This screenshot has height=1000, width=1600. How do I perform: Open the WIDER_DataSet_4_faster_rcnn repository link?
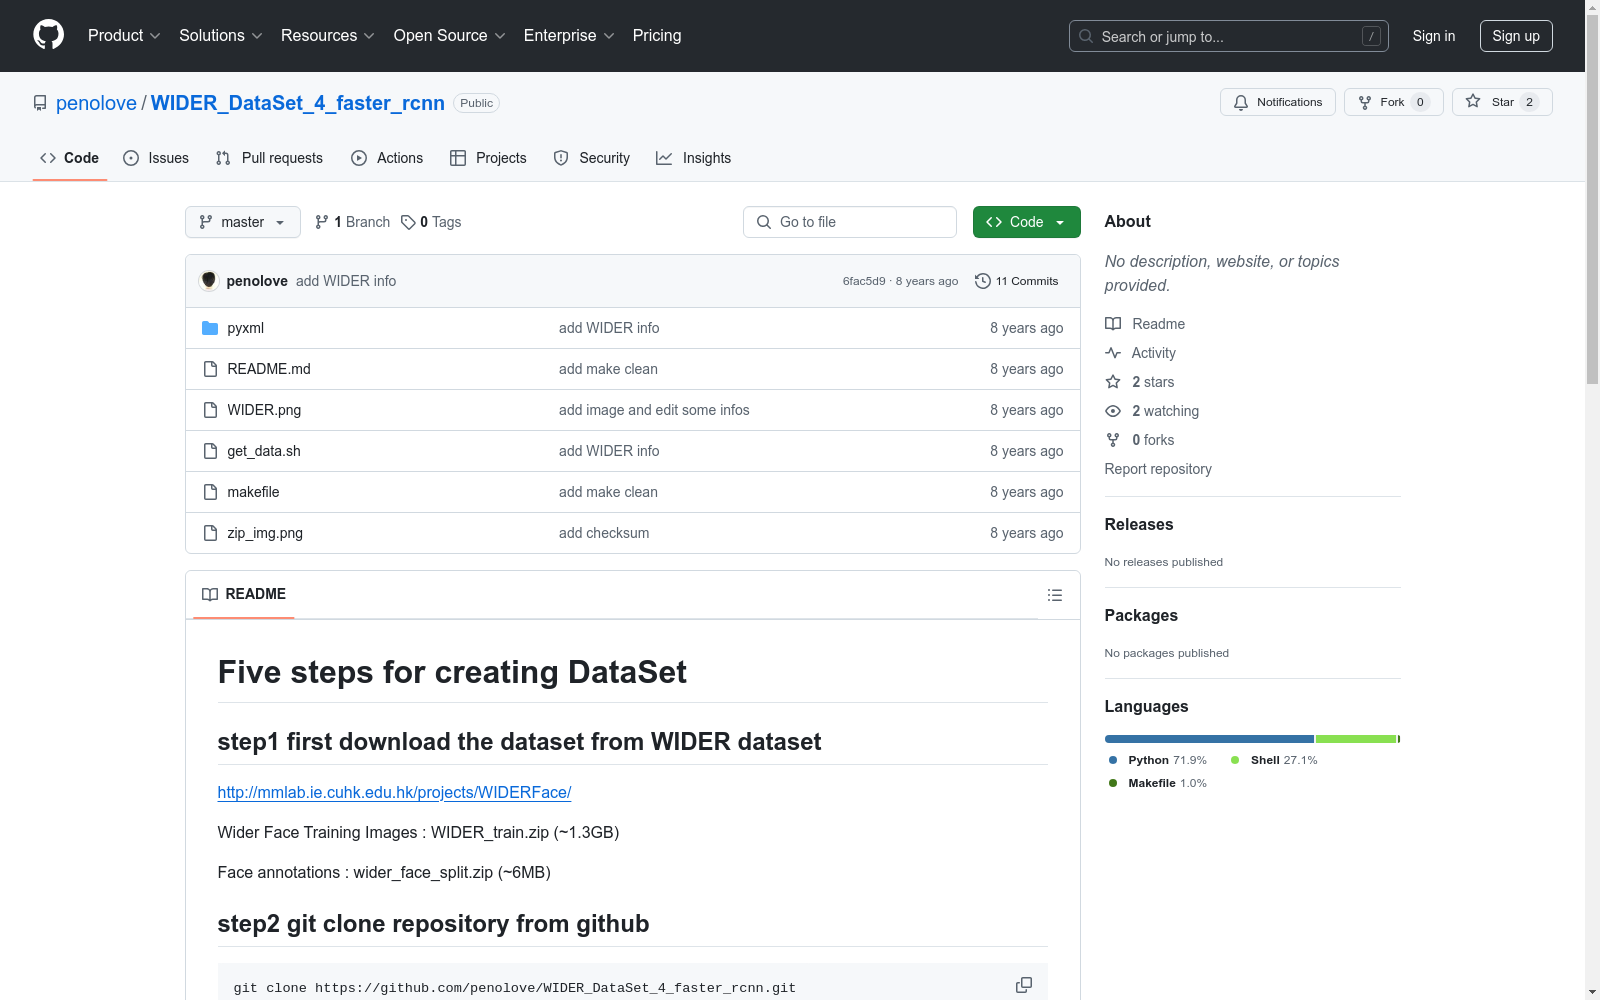pyautogui.click(x=298, y=103)
